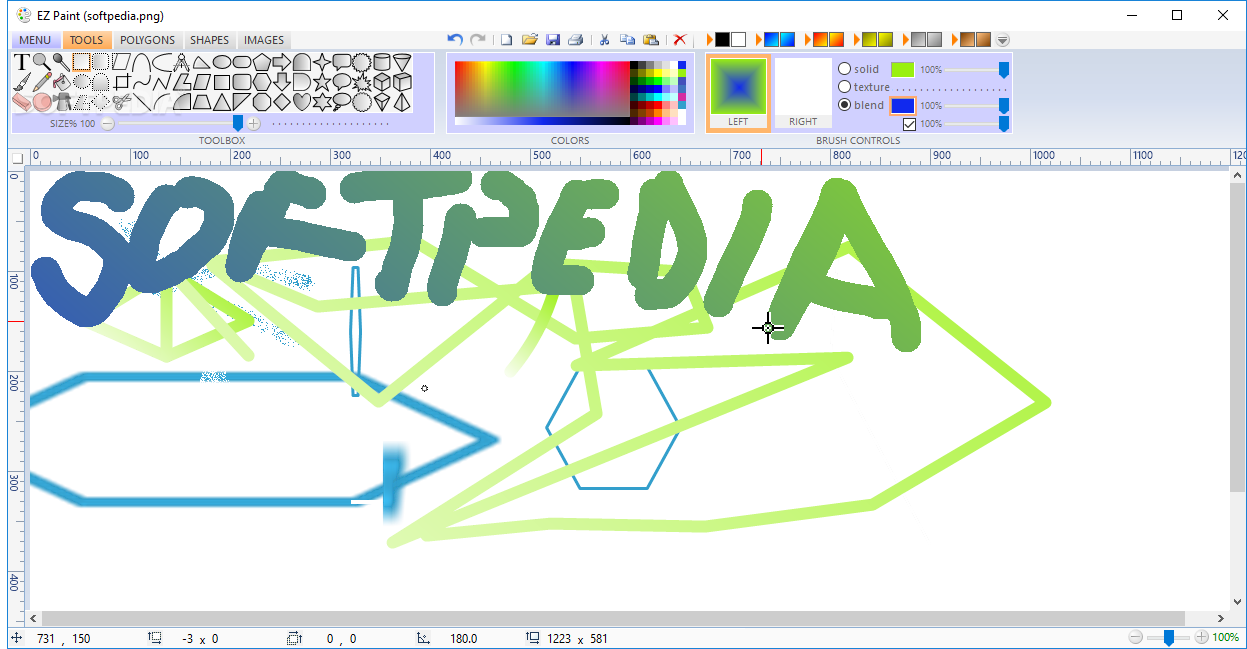This screenshot has width=1247, height=649.
Task: Click the solid opacity slider handle
Action: point(1004,70)
